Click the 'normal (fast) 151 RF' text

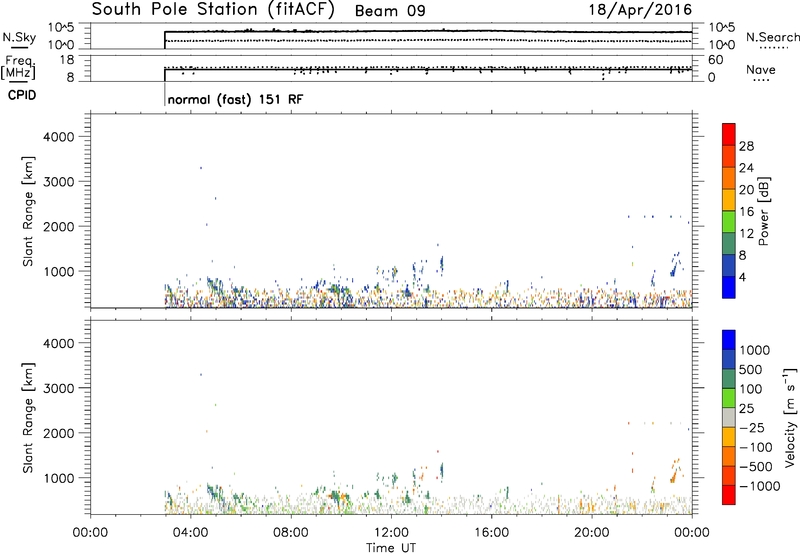235,99
